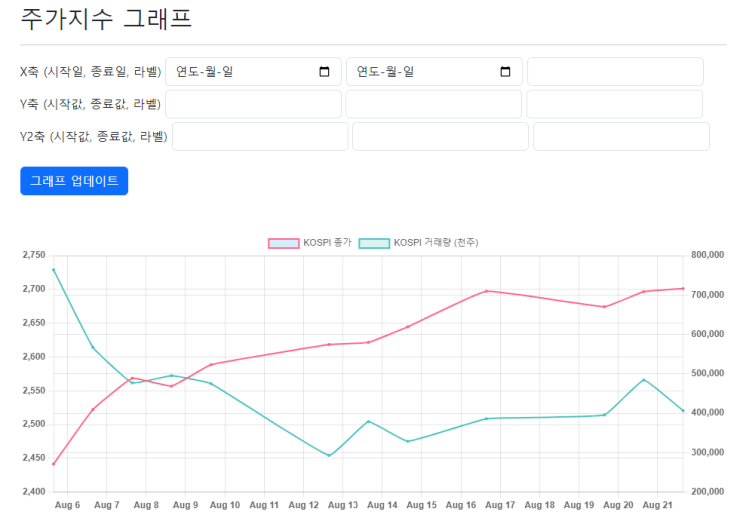Click the Aug 19 axis label
Screen dimensions: 743x521
(x=579, y=505)
